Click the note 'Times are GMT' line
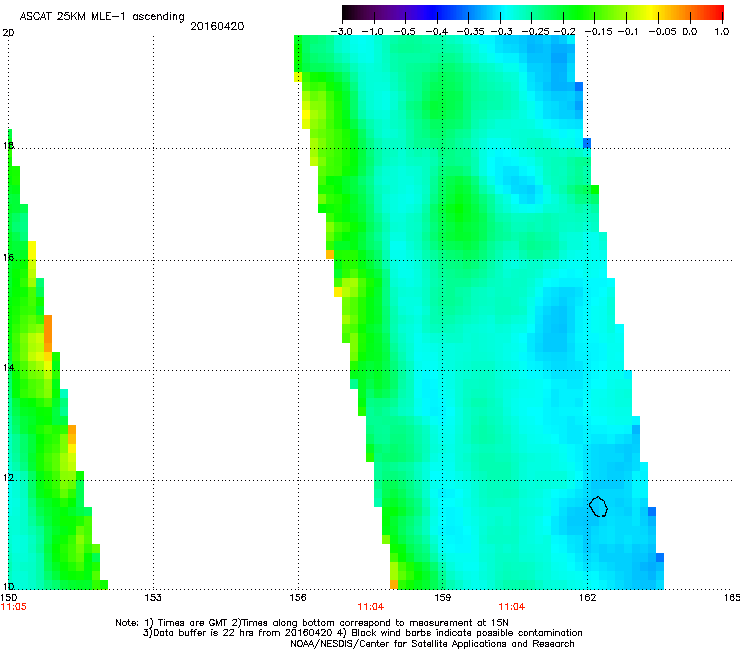This screenshot has width=740, height=650. [x=312, y=623]
